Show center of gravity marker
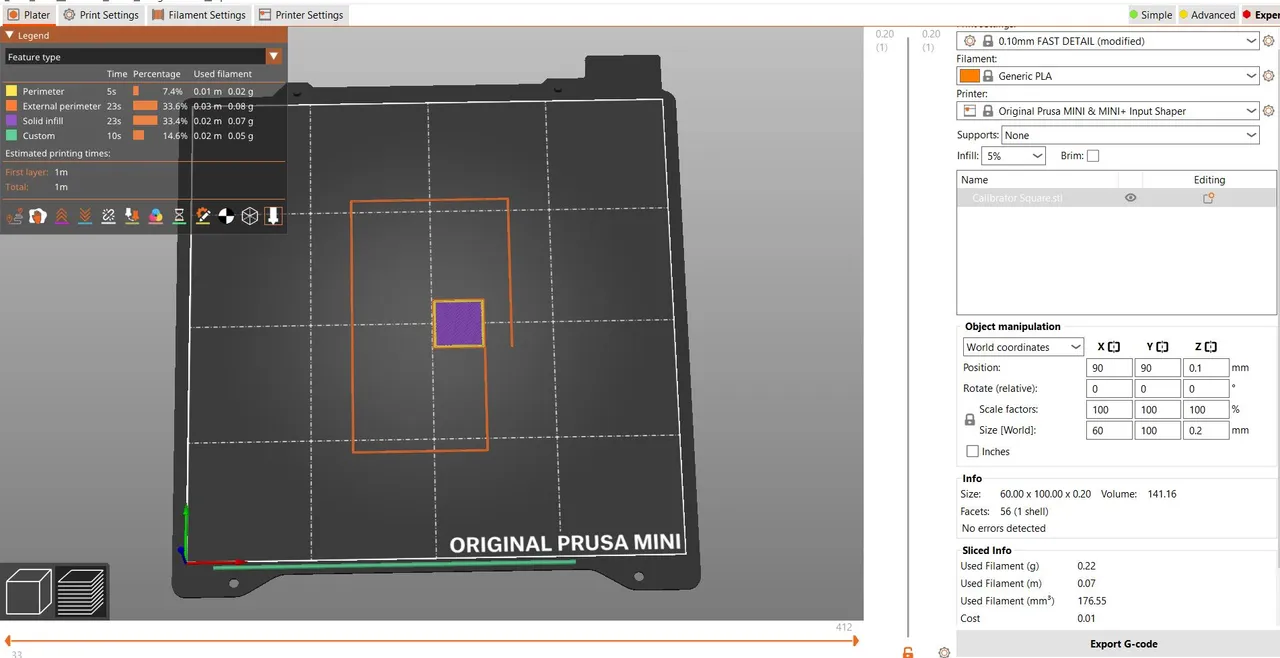Image resolution: width=1280 pixels, height=658 pixels. tap(226, 215)
